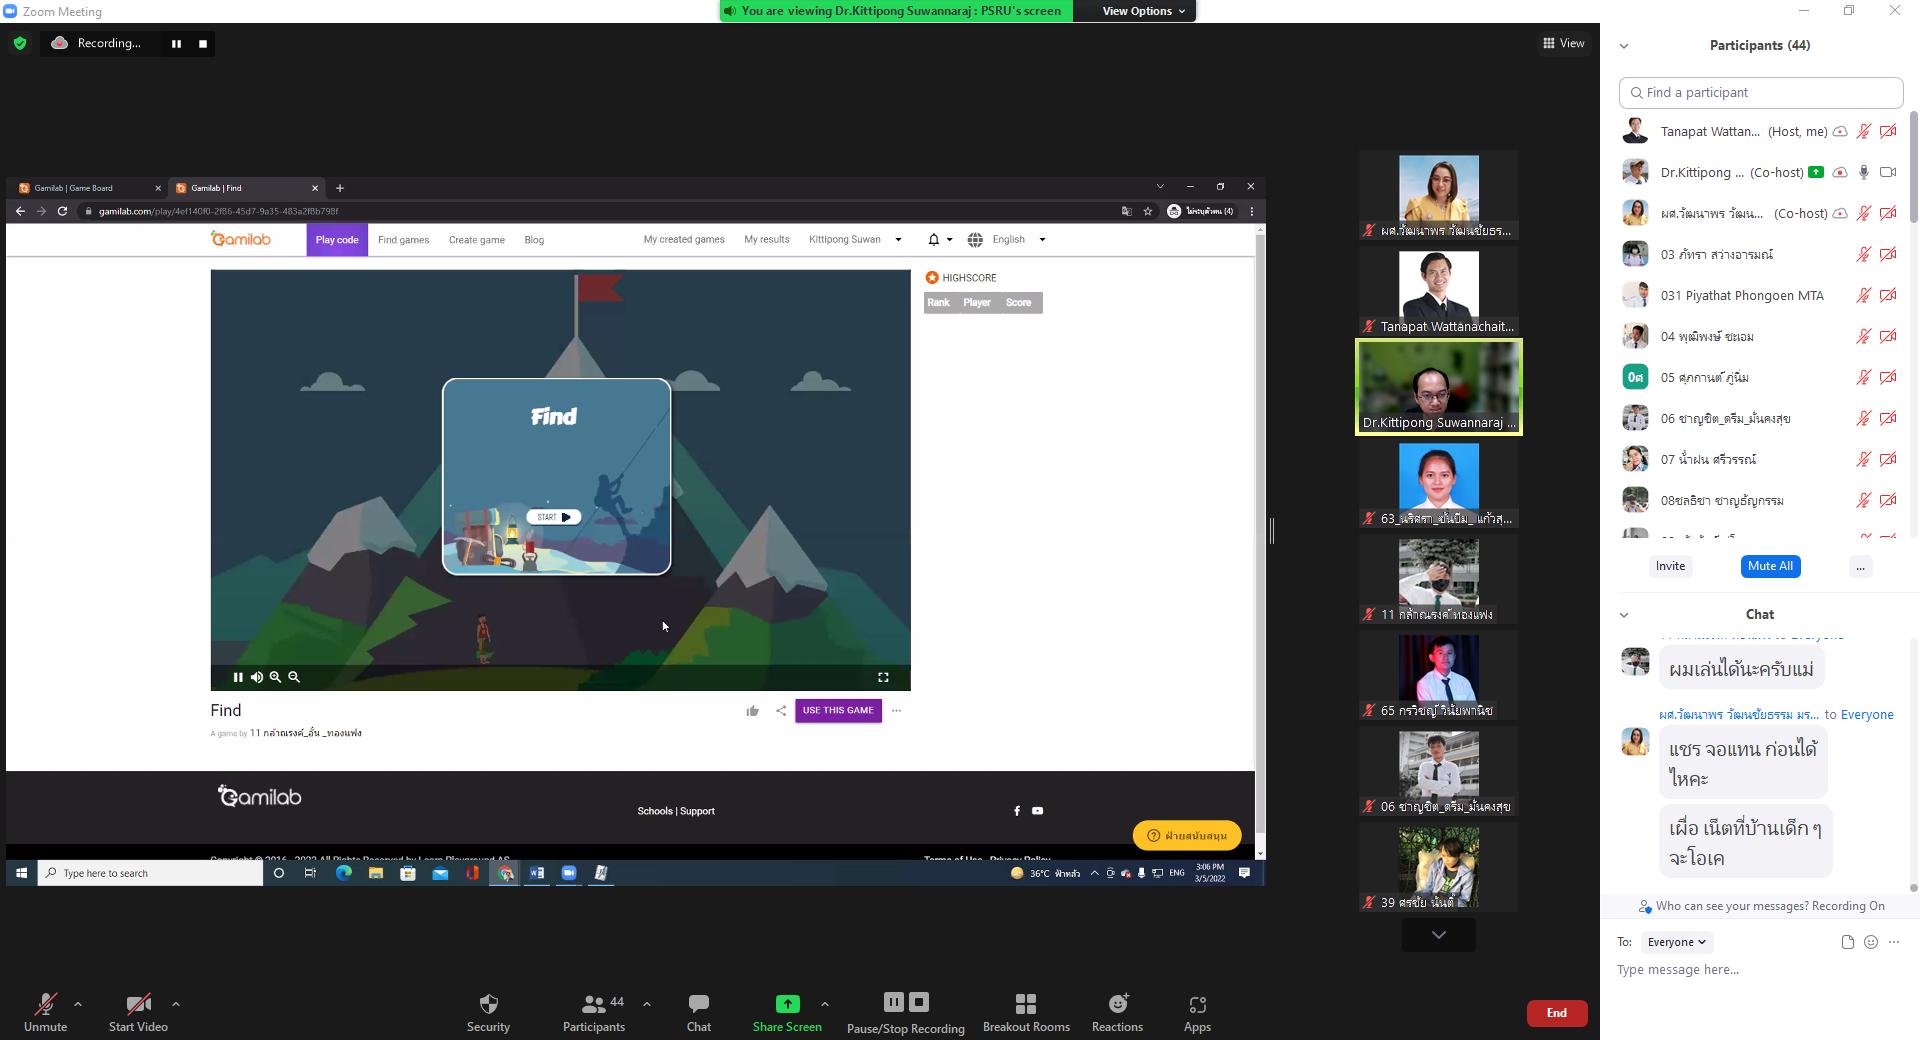Click Share Screen button

pos(787,1012)
